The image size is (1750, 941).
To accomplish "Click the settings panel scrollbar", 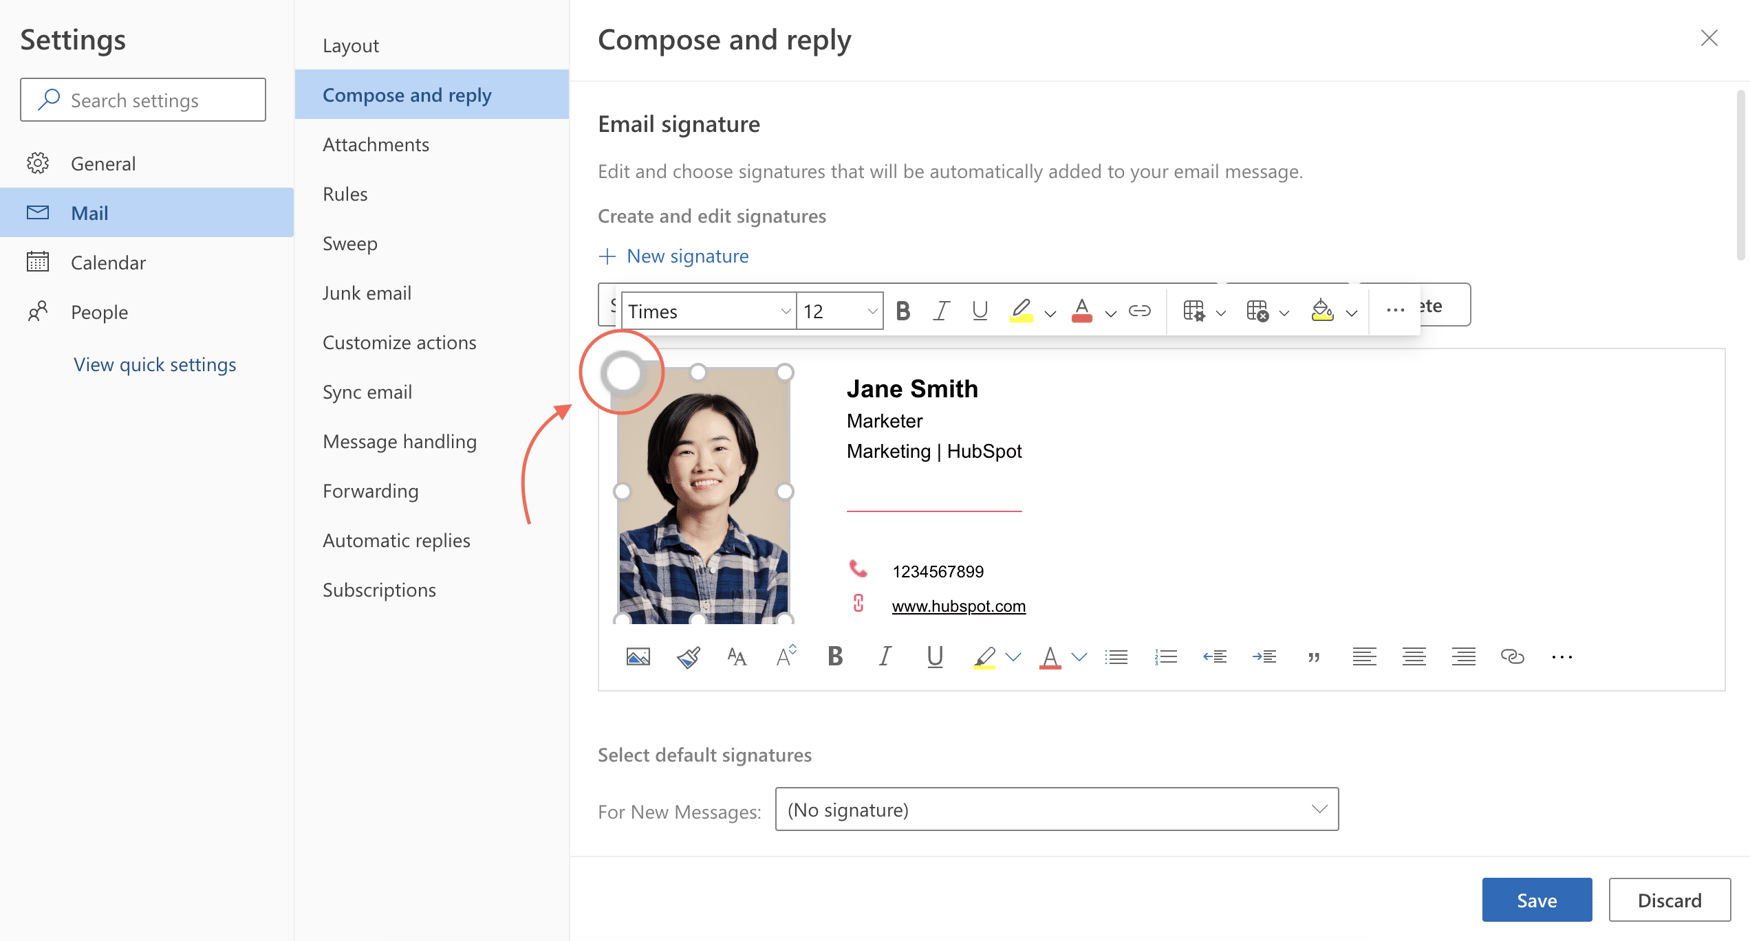I will pyautogui.click(x=1741, y=175).
